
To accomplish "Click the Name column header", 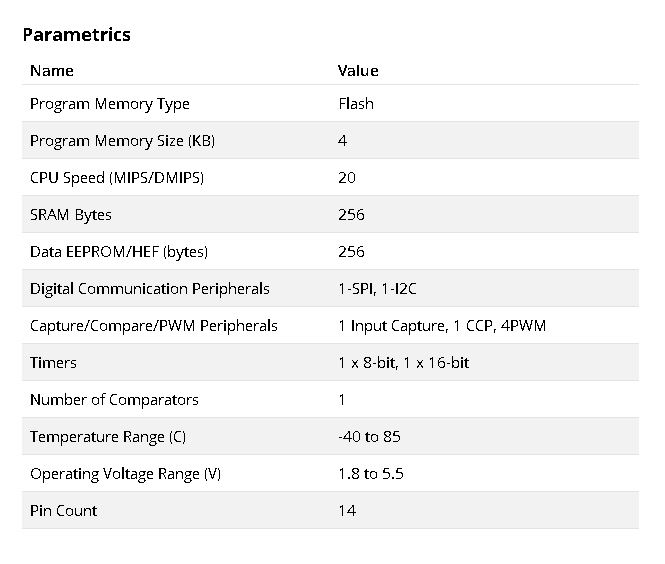I will point(52,71).
